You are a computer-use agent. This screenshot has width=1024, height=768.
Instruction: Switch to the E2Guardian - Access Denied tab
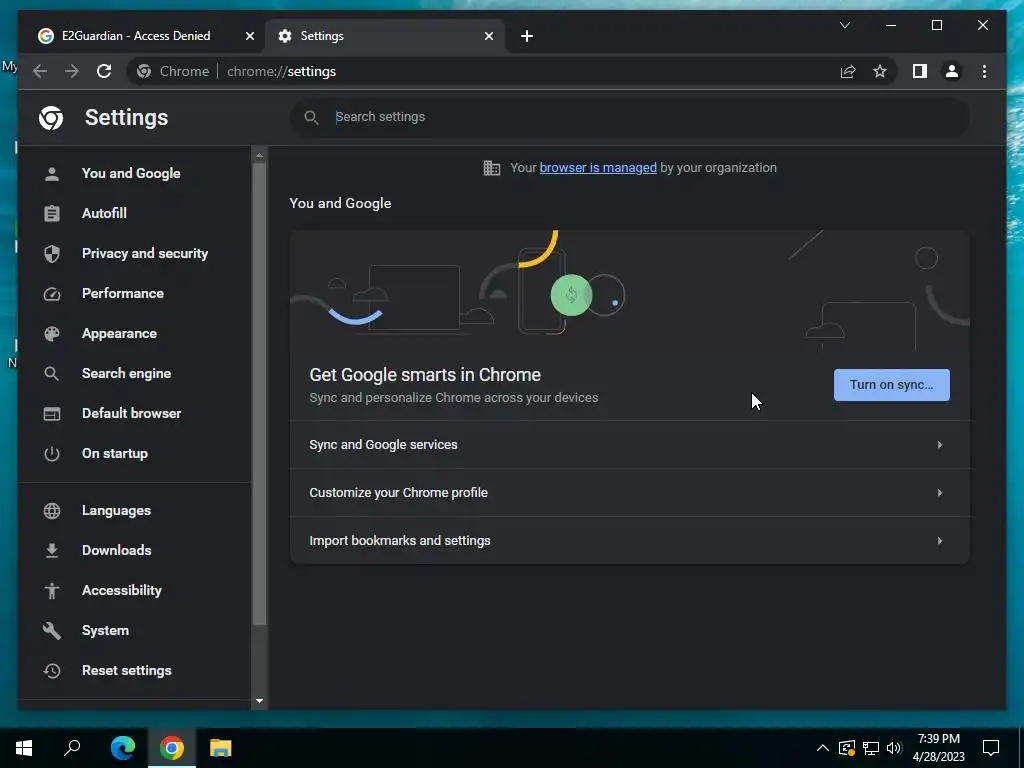coord(136,36)
